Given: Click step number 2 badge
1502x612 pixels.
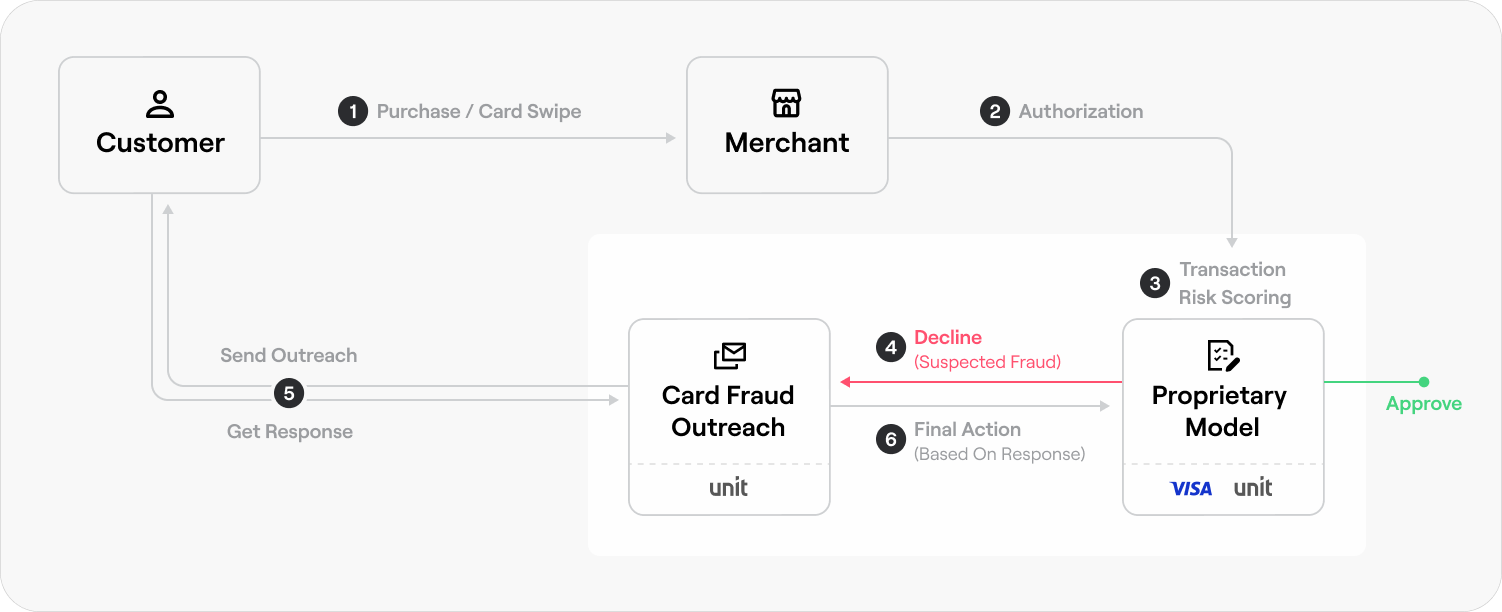Looking at the screenshot, I should pos(994,111).
